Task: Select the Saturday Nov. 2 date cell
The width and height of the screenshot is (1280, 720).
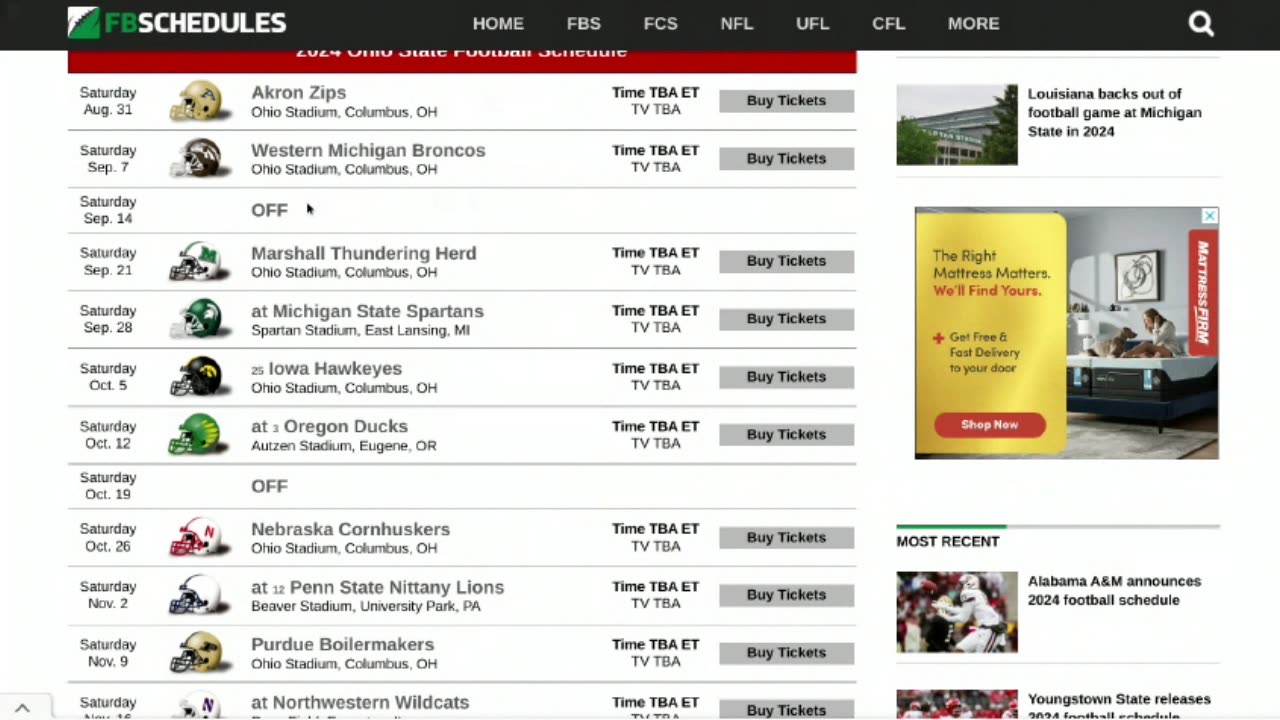Action: point(108,595)
